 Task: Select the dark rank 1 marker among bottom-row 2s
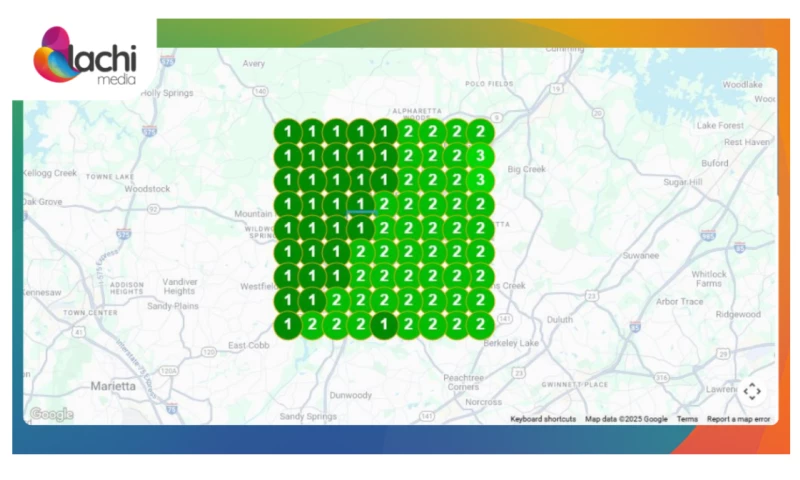click(x=384, y=324)
